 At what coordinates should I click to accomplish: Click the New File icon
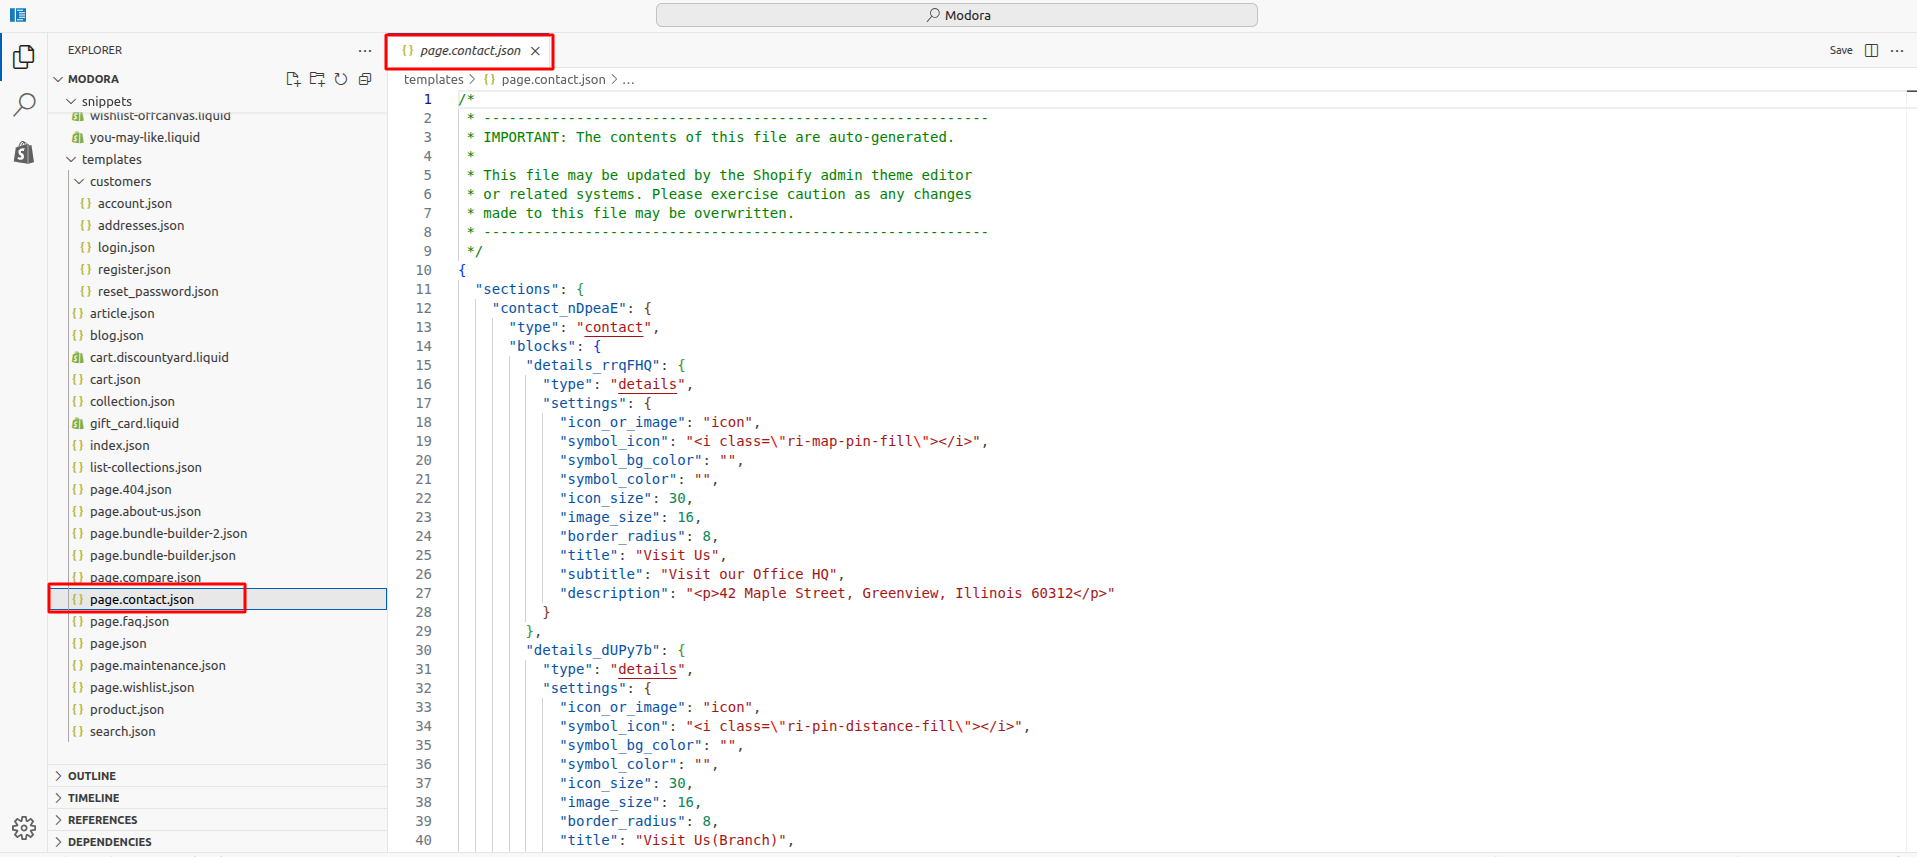pos(293,79)
